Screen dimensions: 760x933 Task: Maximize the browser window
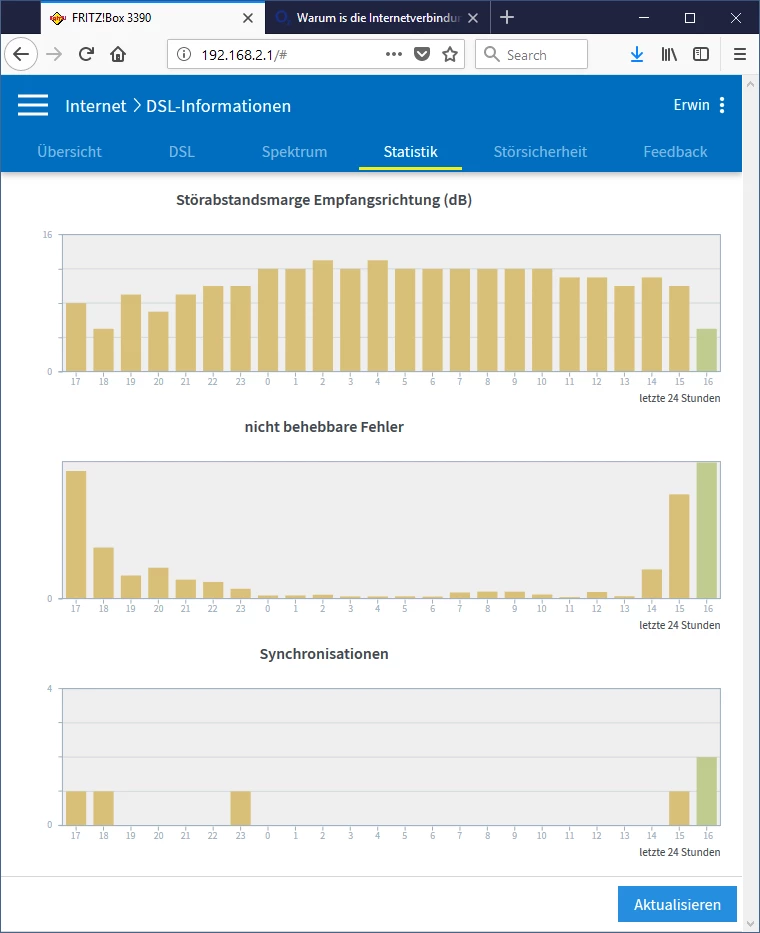690,18
